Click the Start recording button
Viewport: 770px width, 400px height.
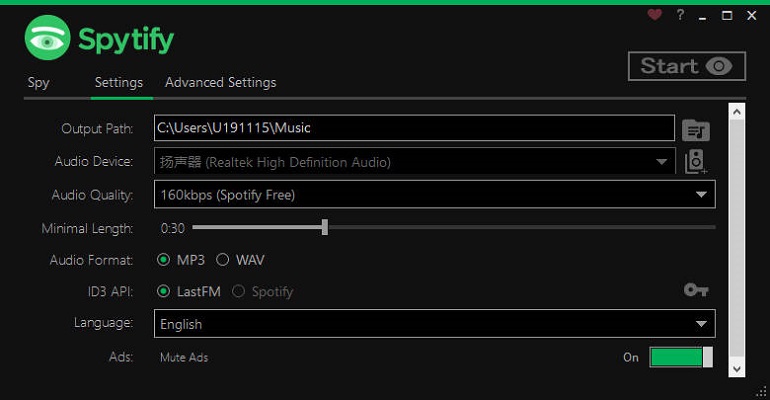point(687,66)
